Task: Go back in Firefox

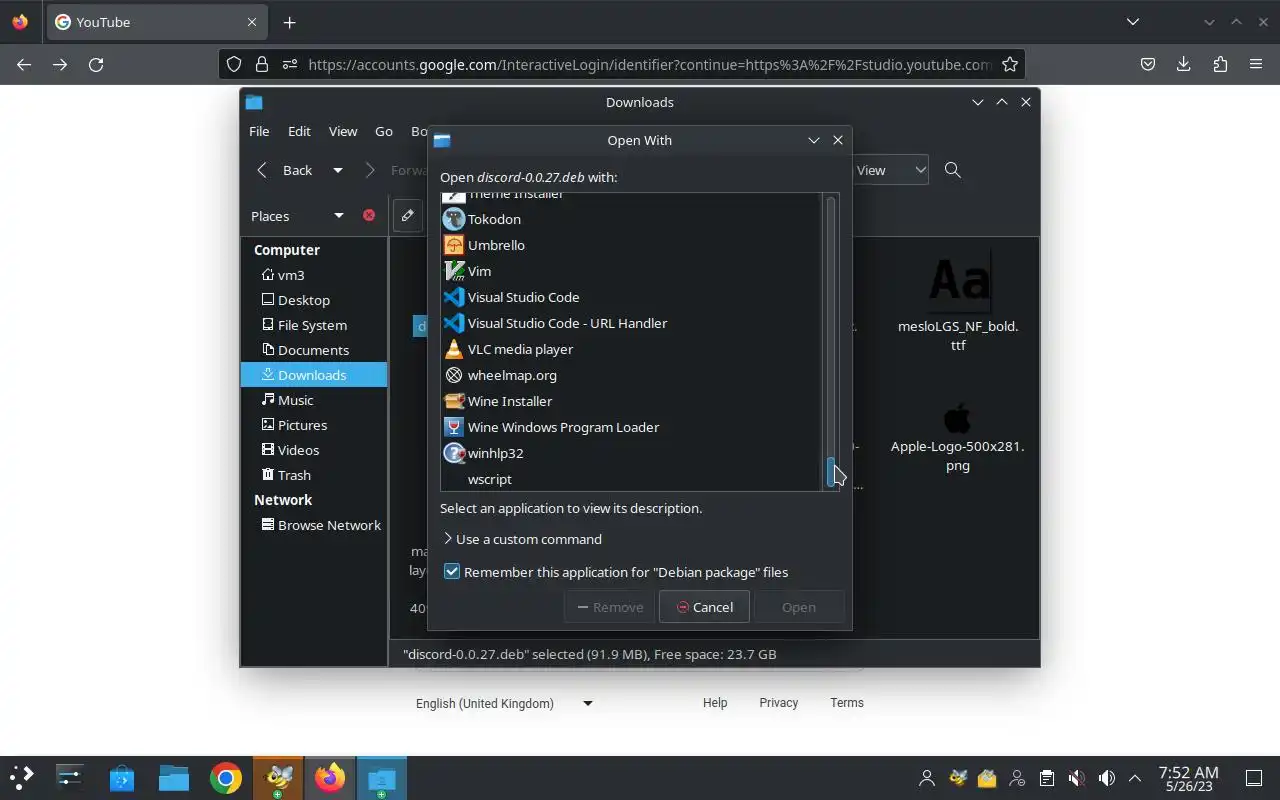Action: pyautogui.click(x=24, y=64)
